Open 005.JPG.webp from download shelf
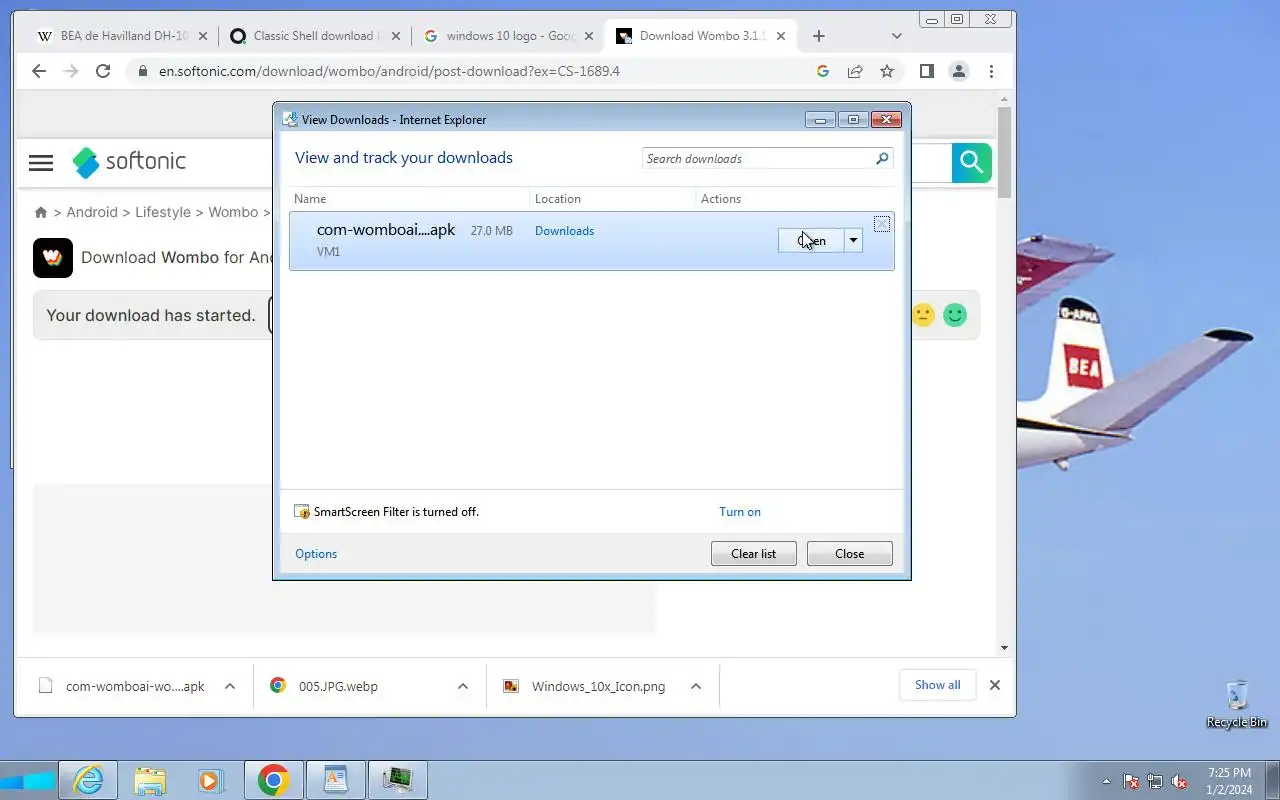This screenshot has width=1280, height=800. 339,686
